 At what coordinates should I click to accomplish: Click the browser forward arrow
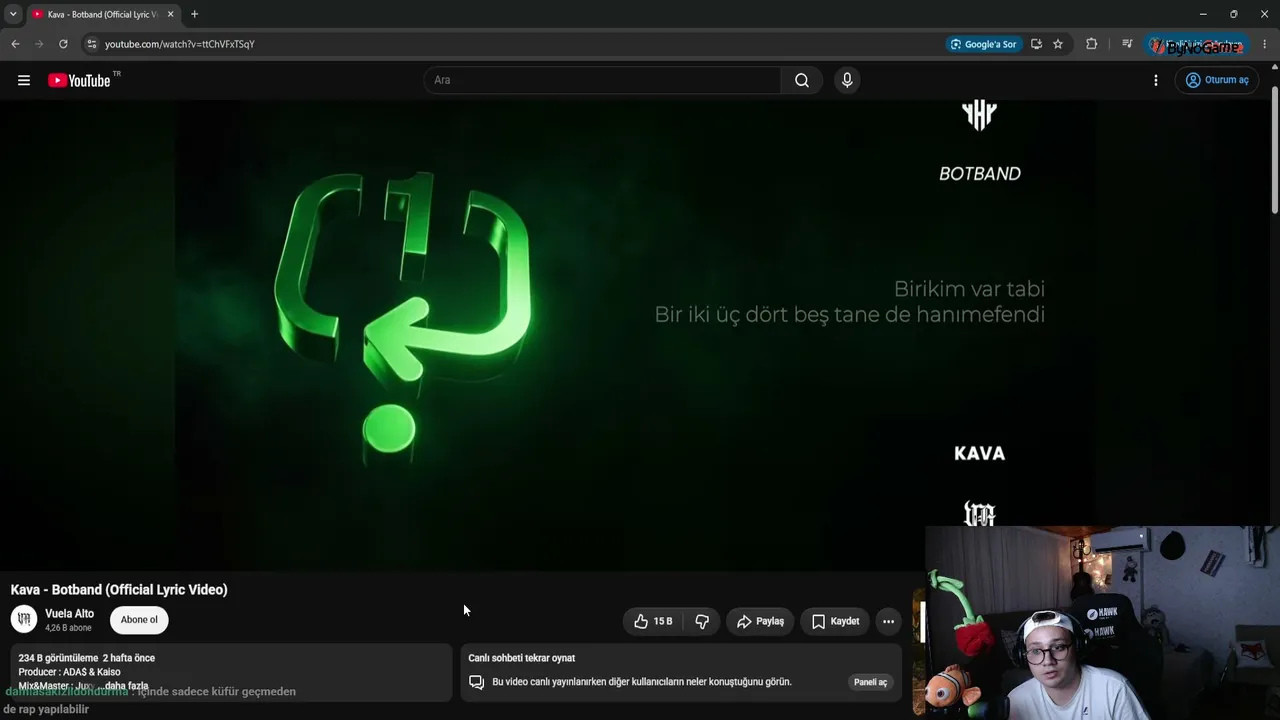pyautogui.click(x=39, y=44)
